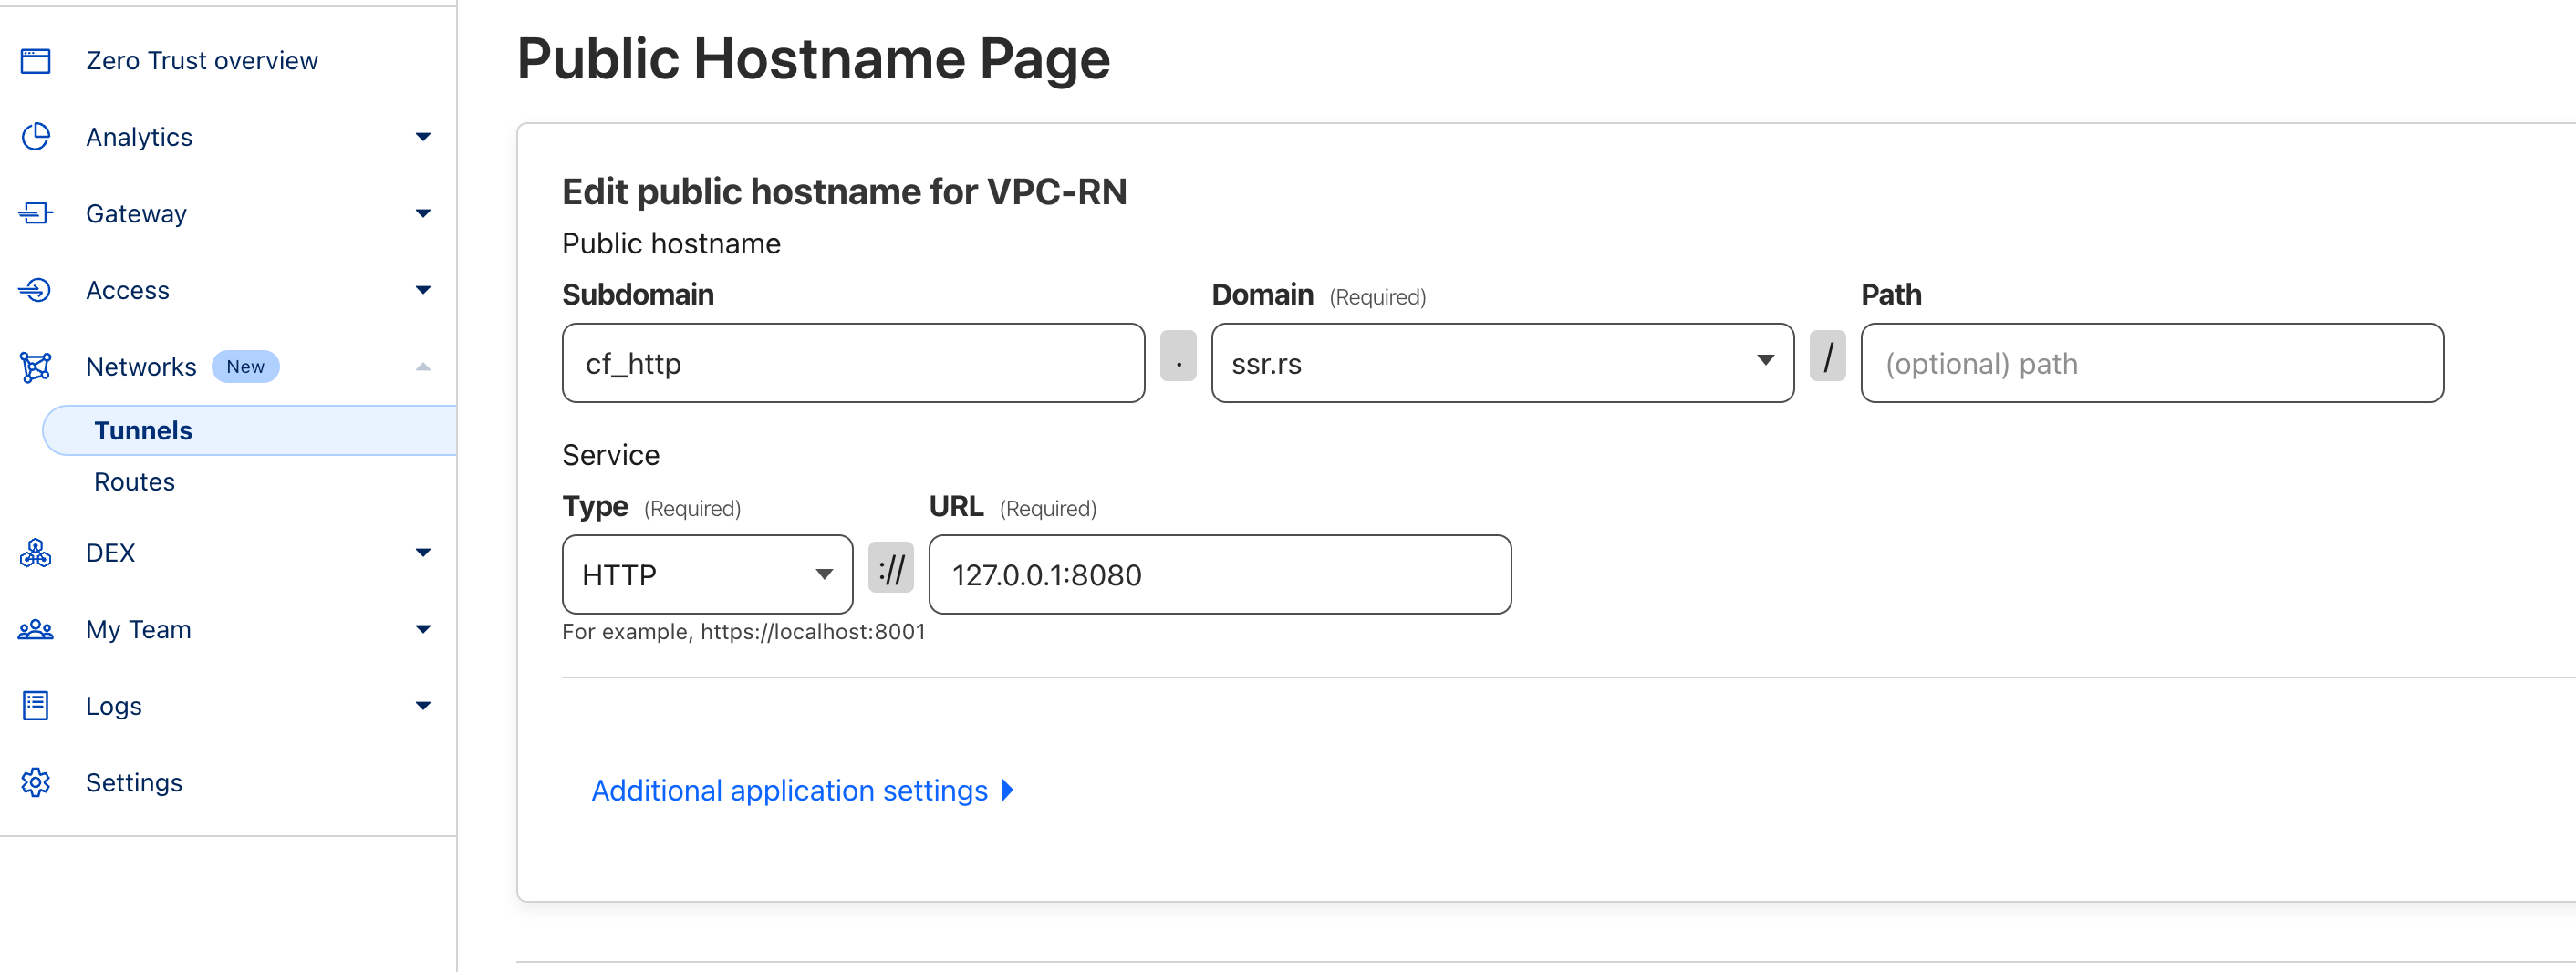Expand Additional application settings

pos(802,790)
